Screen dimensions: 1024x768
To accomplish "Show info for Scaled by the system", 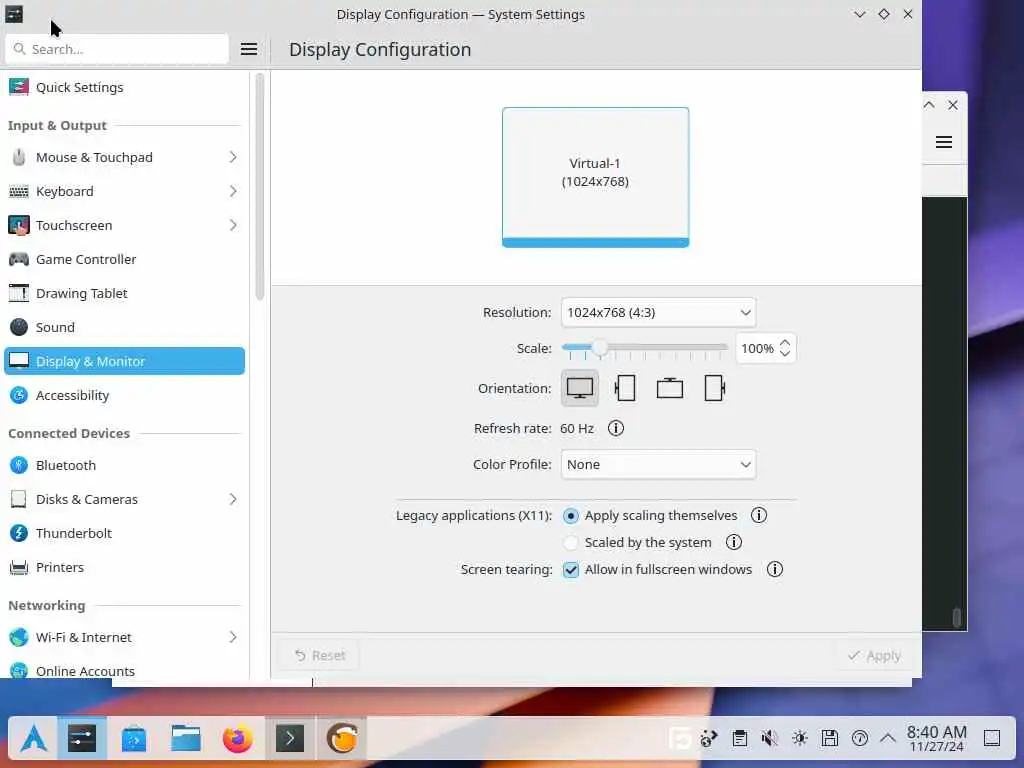I will (733, 542).
